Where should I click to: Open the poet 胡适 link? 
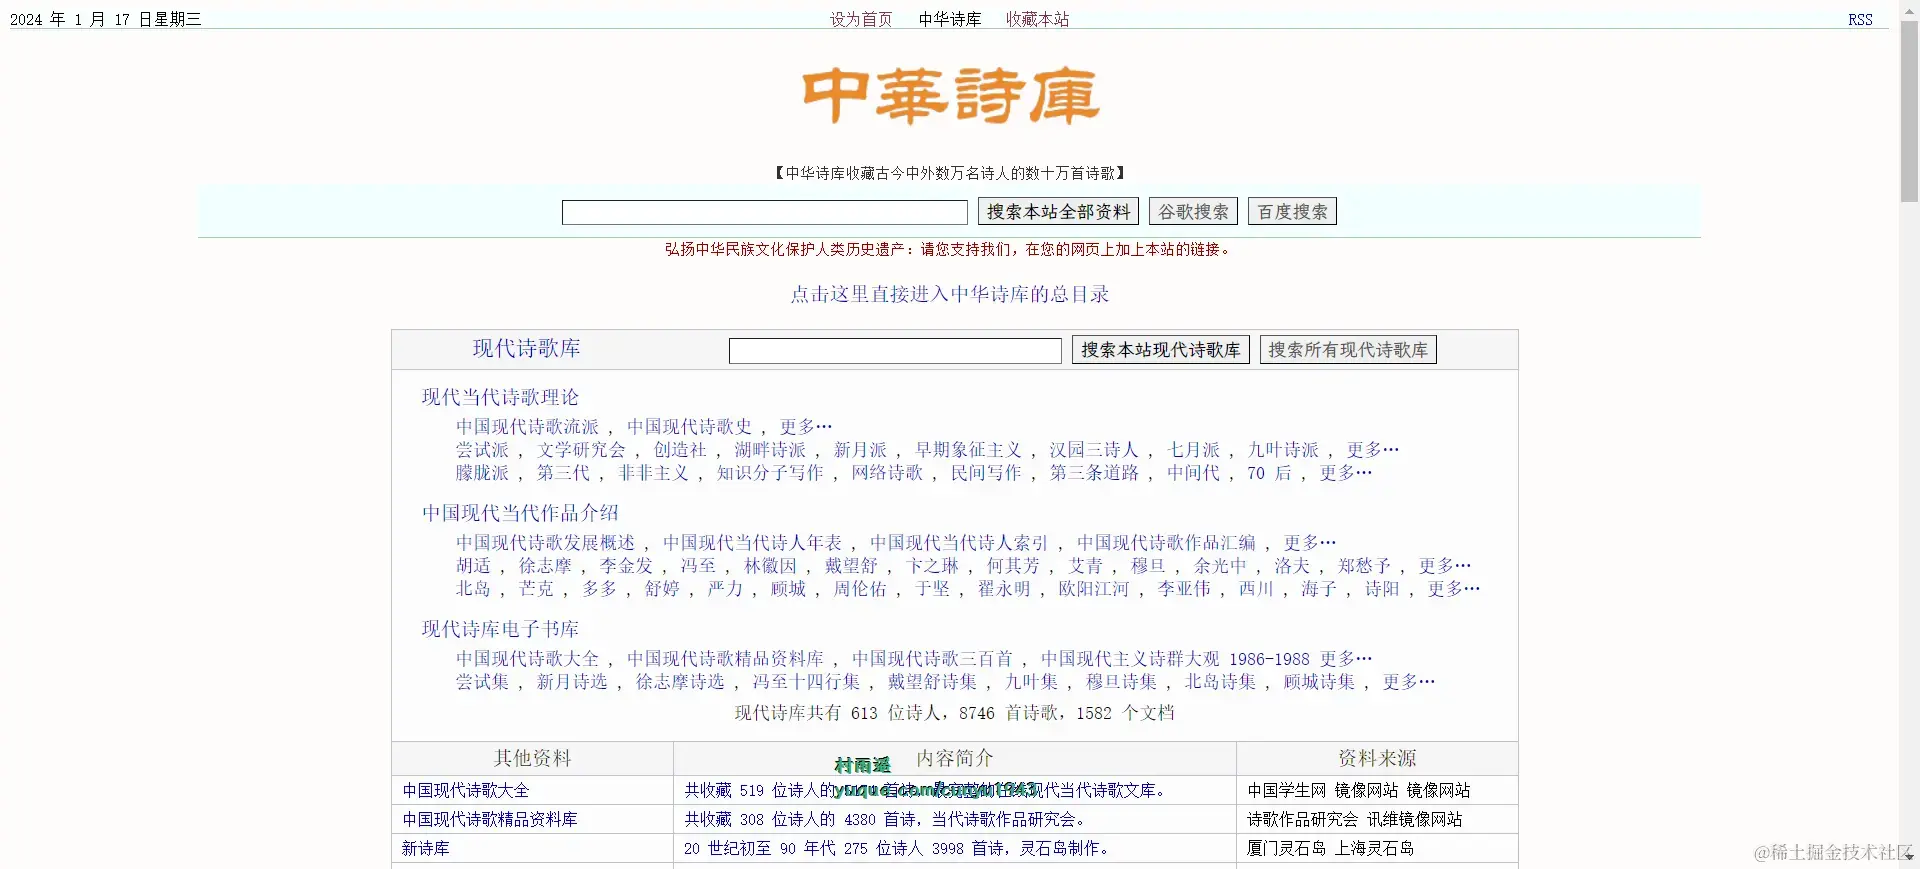click(473, 566)
